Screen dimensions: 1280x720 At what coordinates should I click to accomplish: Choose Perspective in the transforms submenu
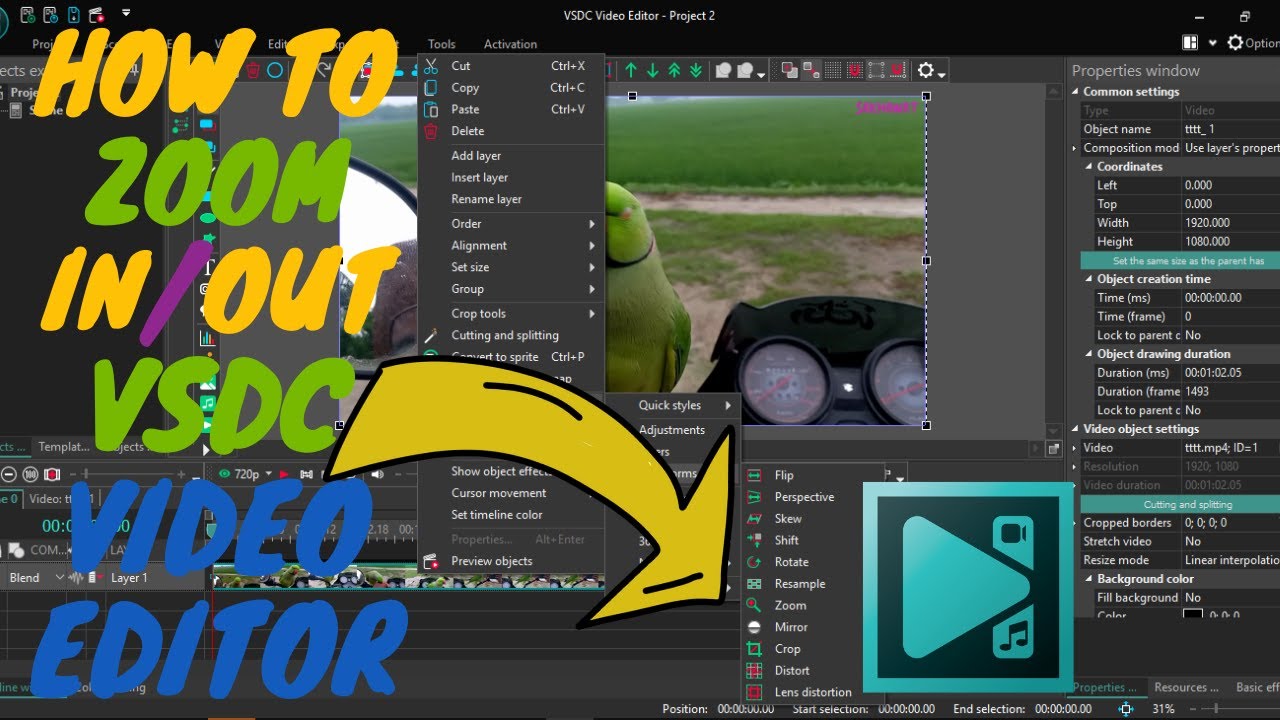point(804,497)
